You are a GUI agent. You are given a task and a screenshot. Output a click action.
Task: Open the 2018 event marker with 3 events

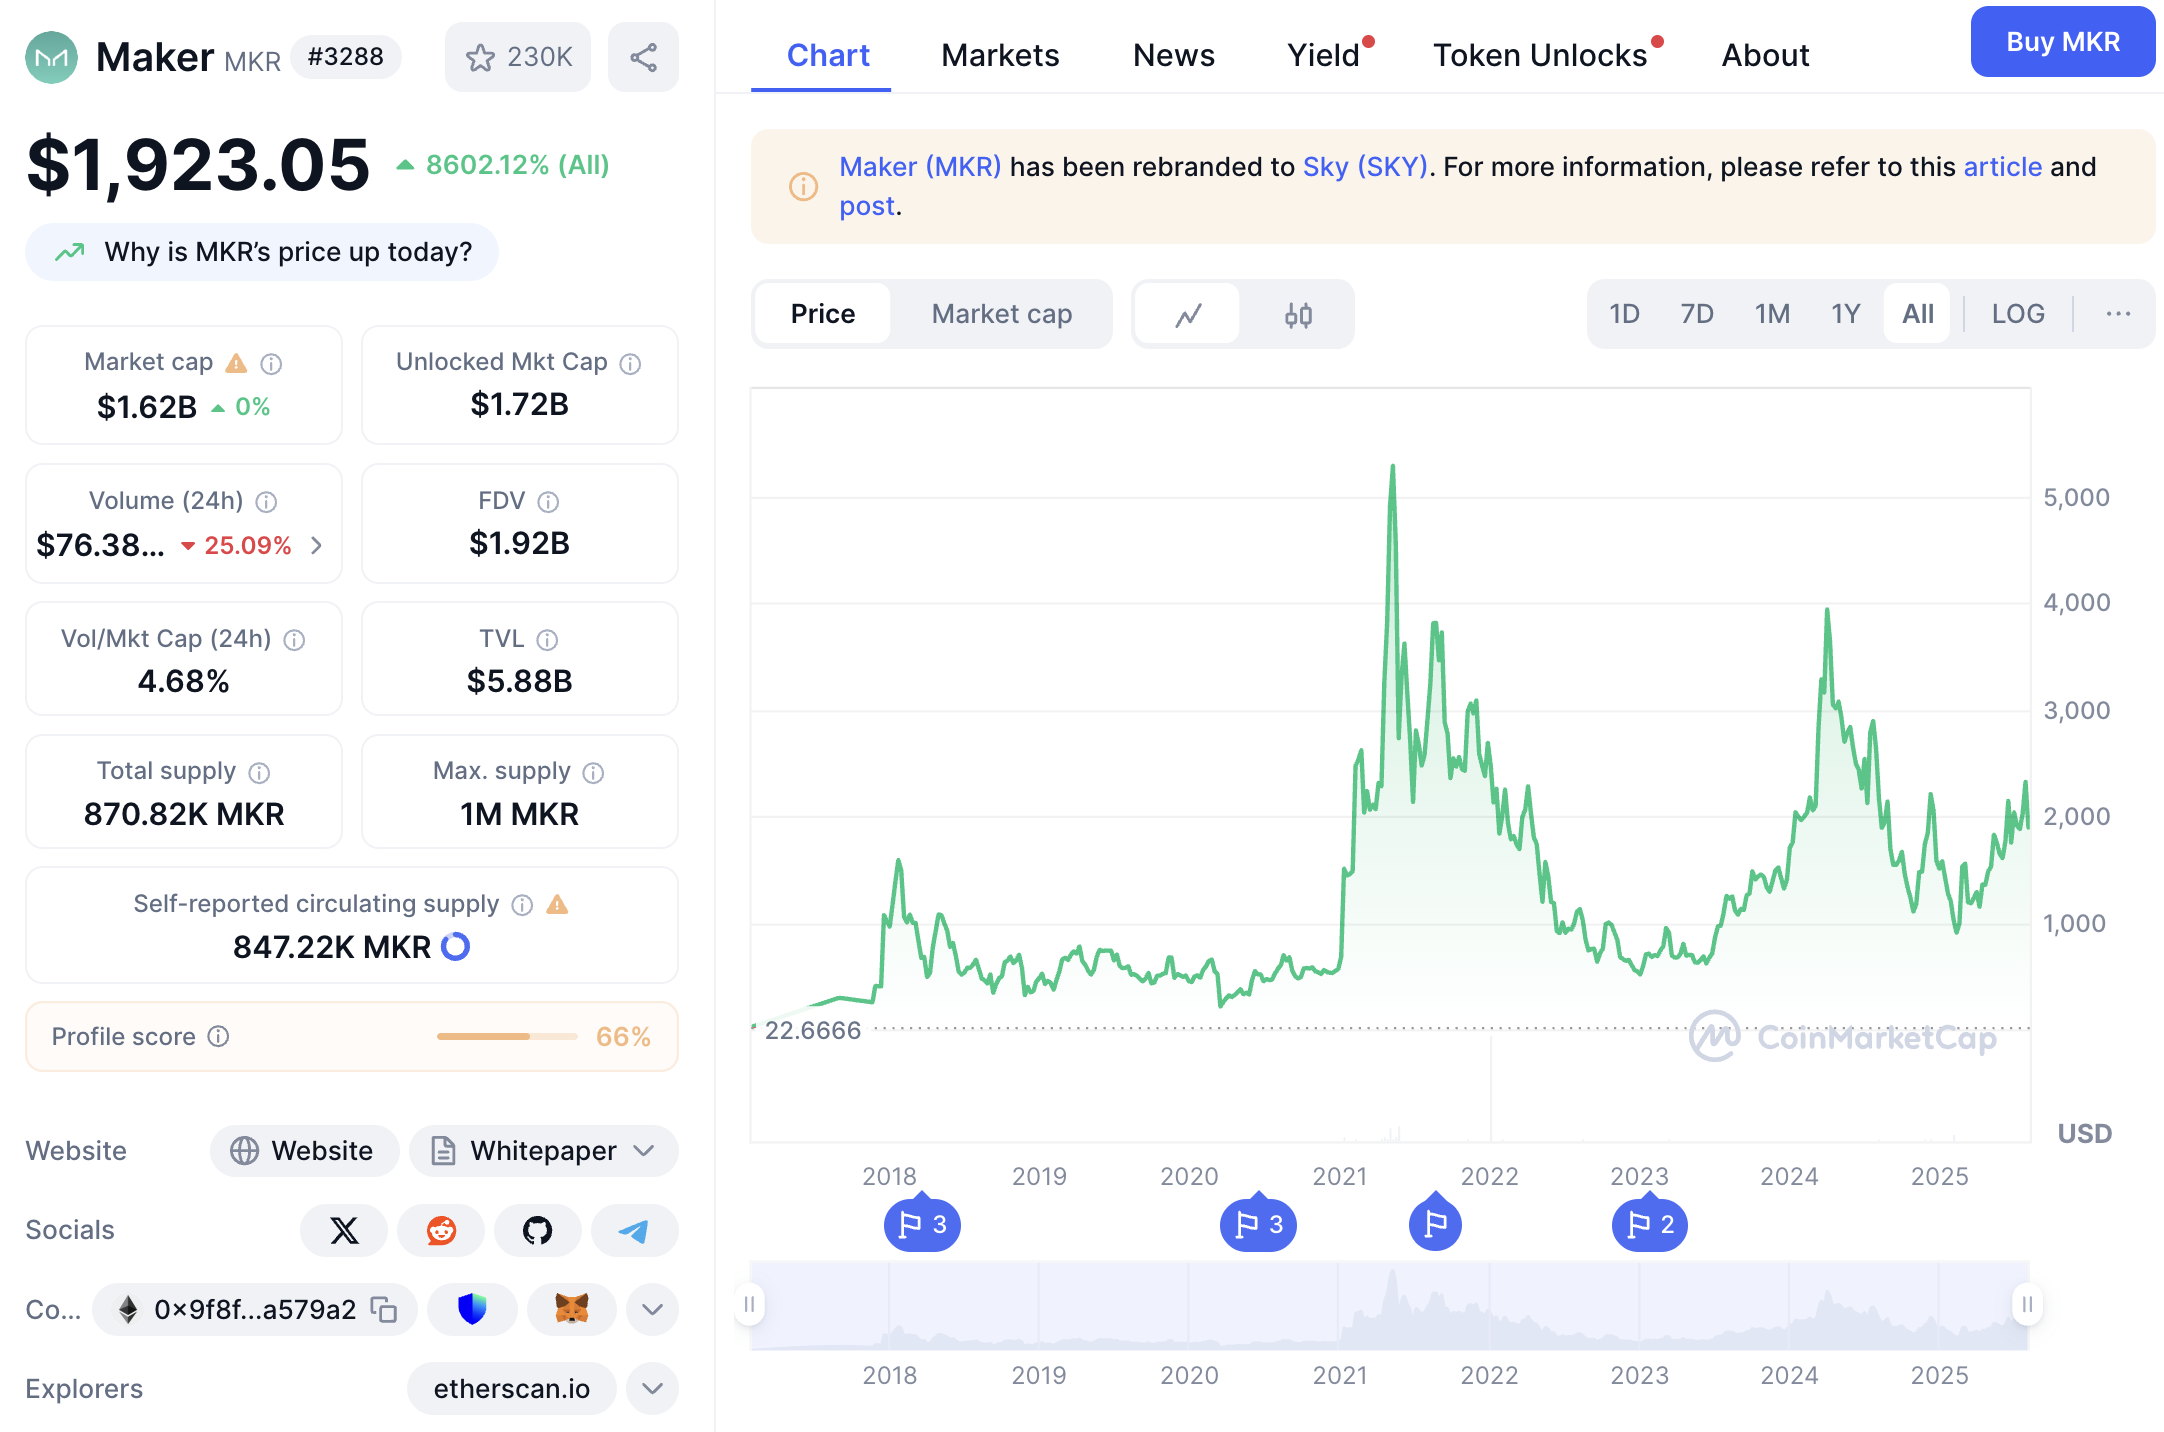pyautogui.click(x=922, y=1223)
